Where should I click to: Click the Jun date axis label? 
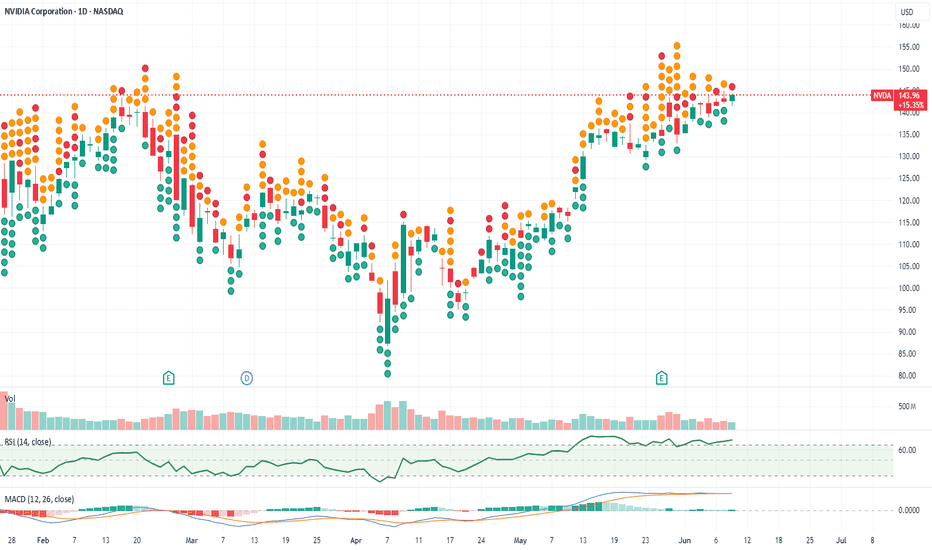[x=685, y=540]
